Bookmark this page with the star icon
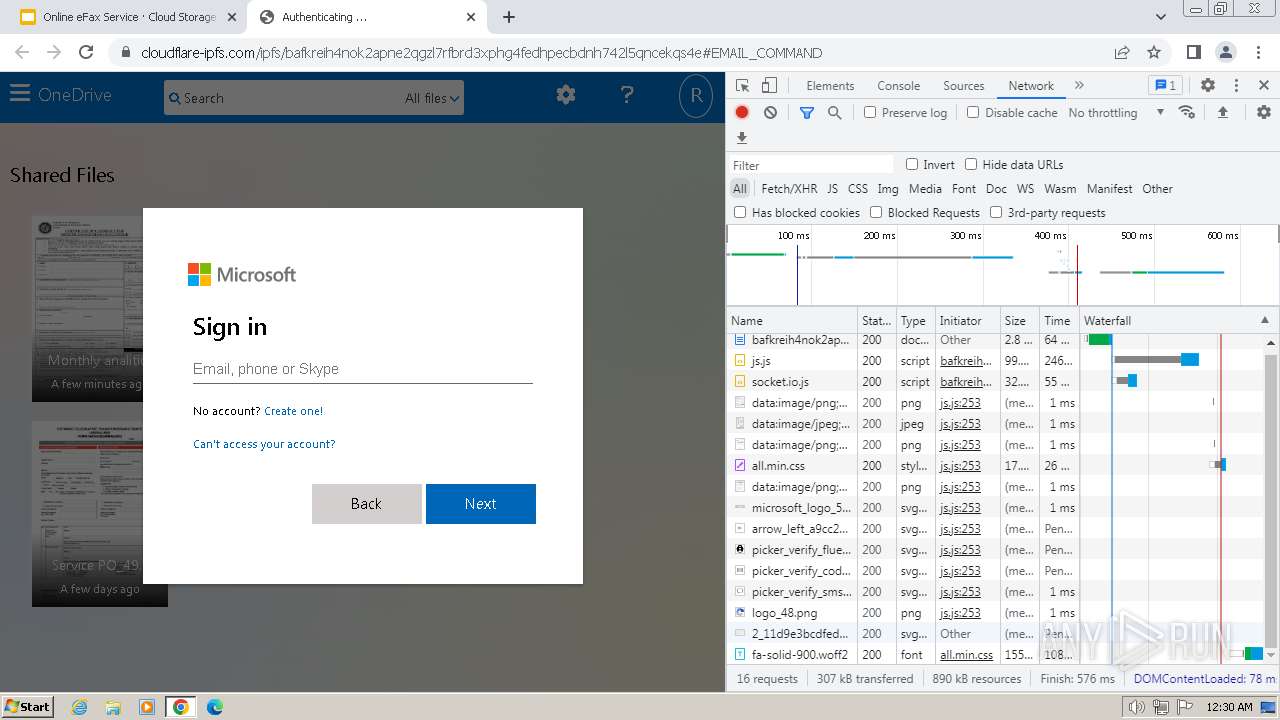The width and height of the screenshot is (1280, 720). (x=1154, y=53)
